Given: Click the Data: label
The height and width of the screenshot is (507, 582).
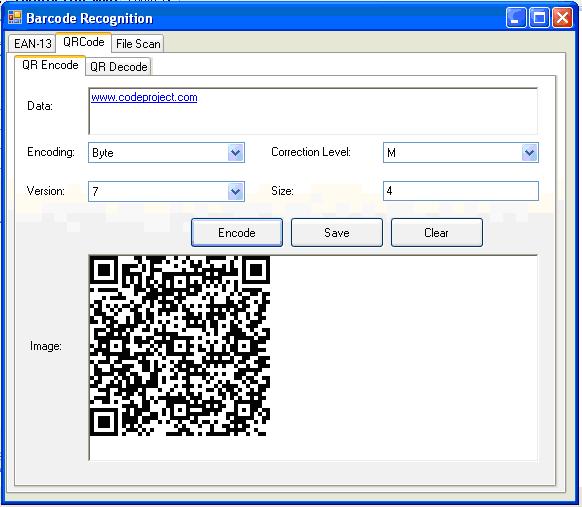Looking at the screenshot, I should pos(40,106).
